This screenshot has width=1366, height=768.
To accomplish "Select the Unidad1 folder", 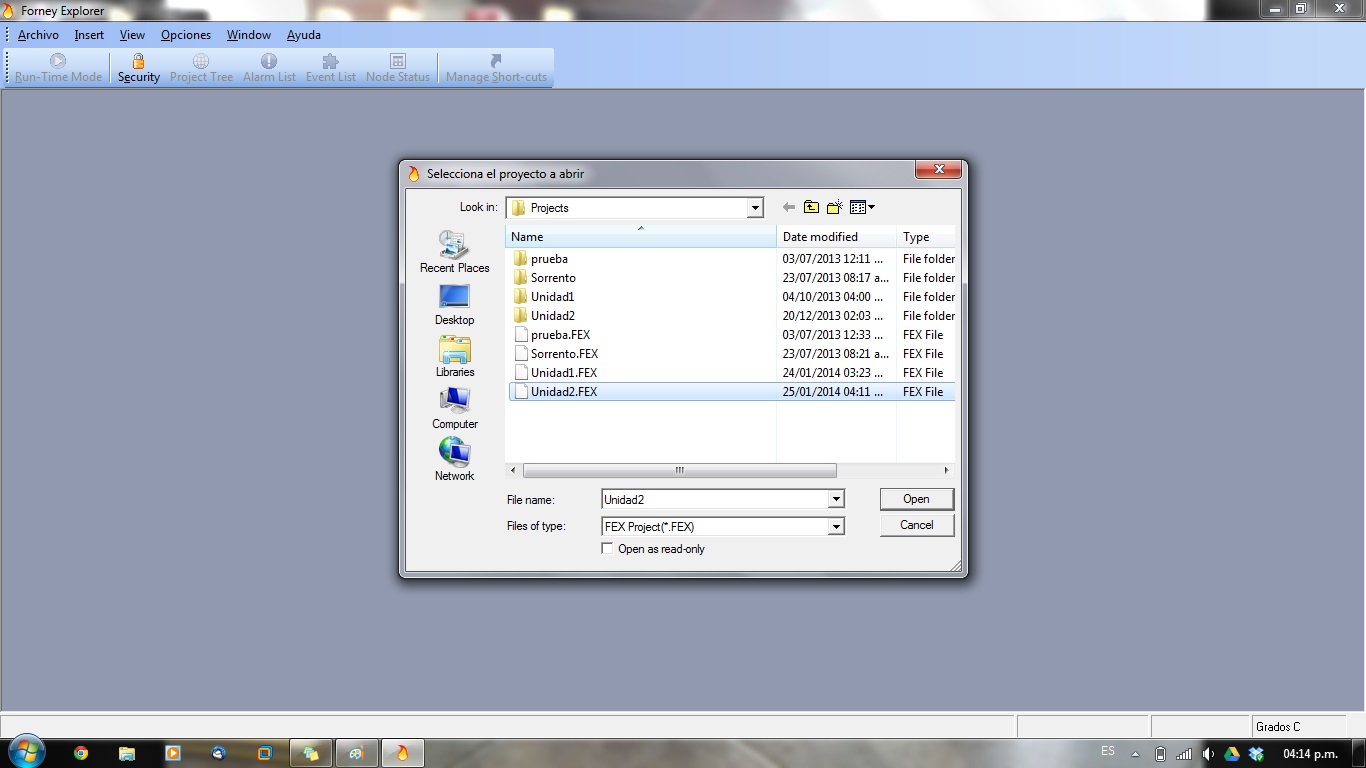I will [x=552, y=297].
